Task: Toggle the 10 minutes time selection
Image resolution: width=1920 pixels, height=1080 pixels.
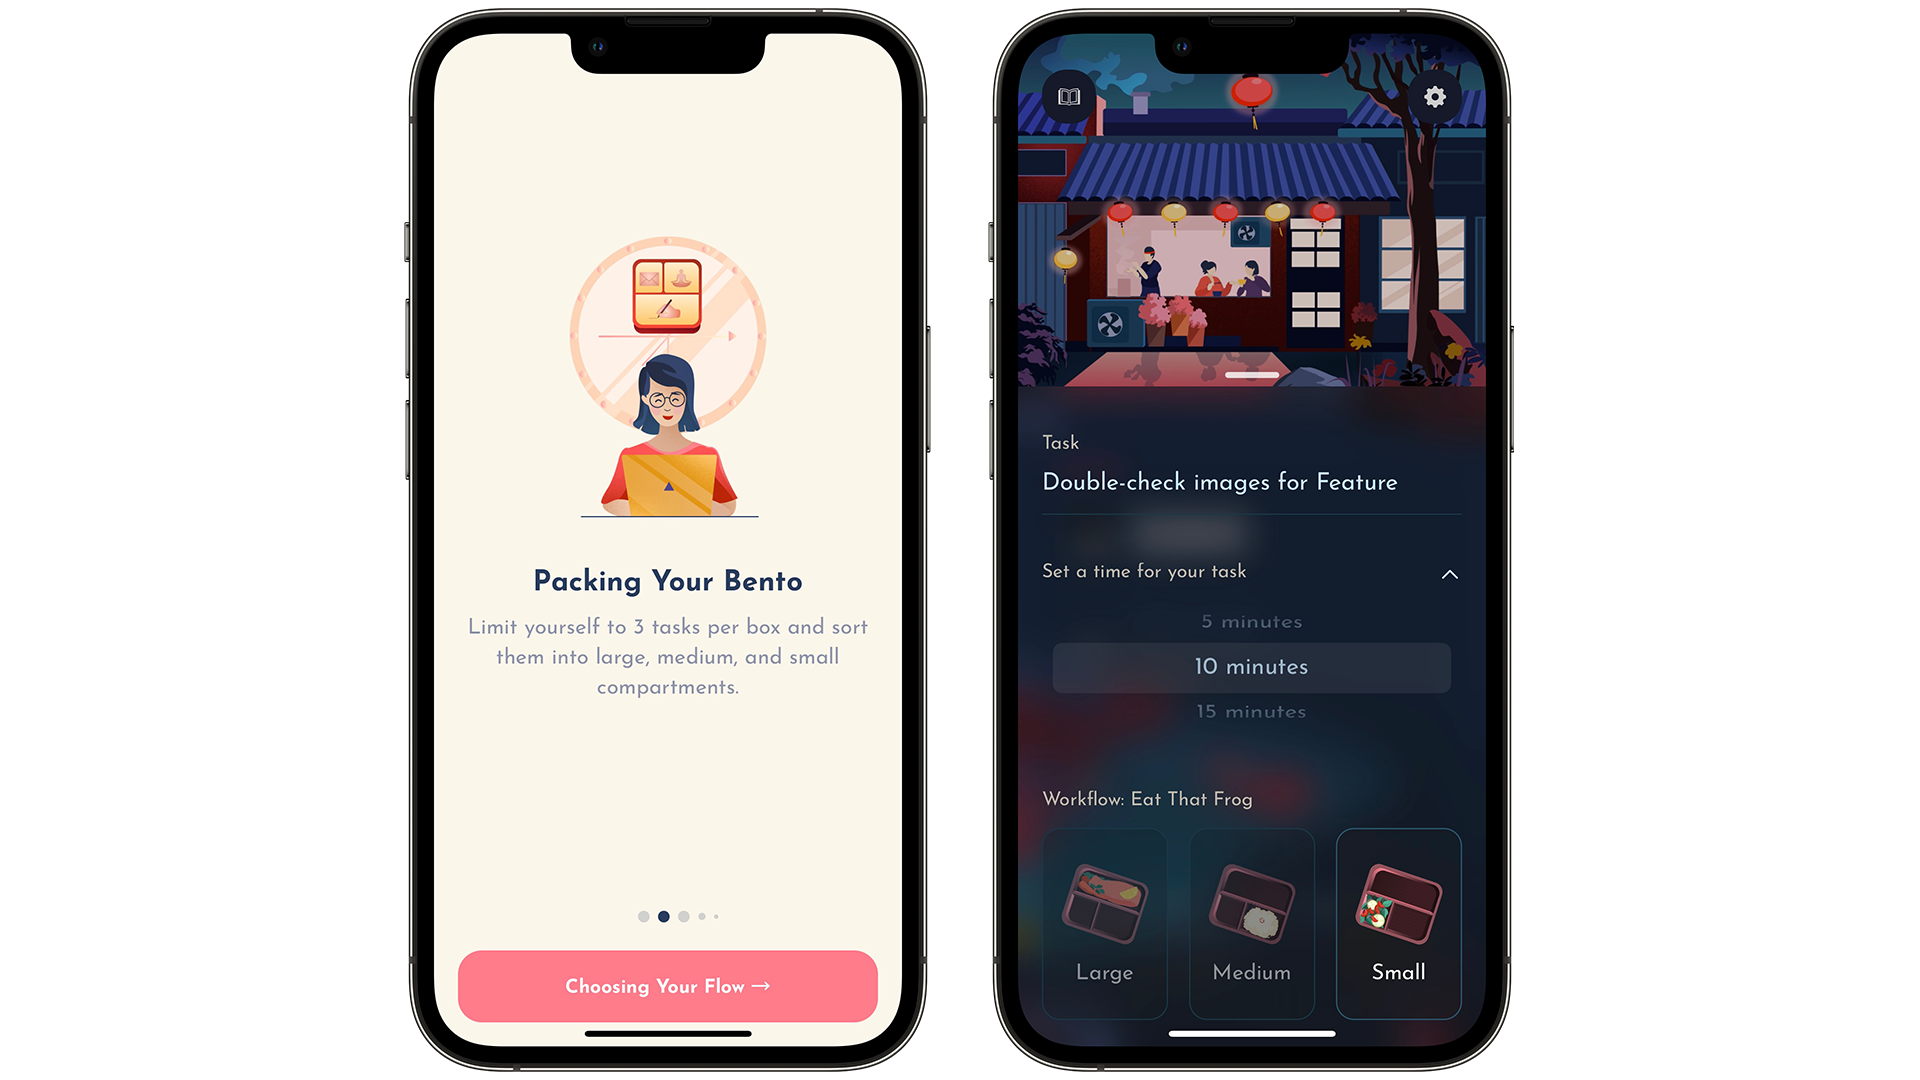Action: [x=1251, y=666]
